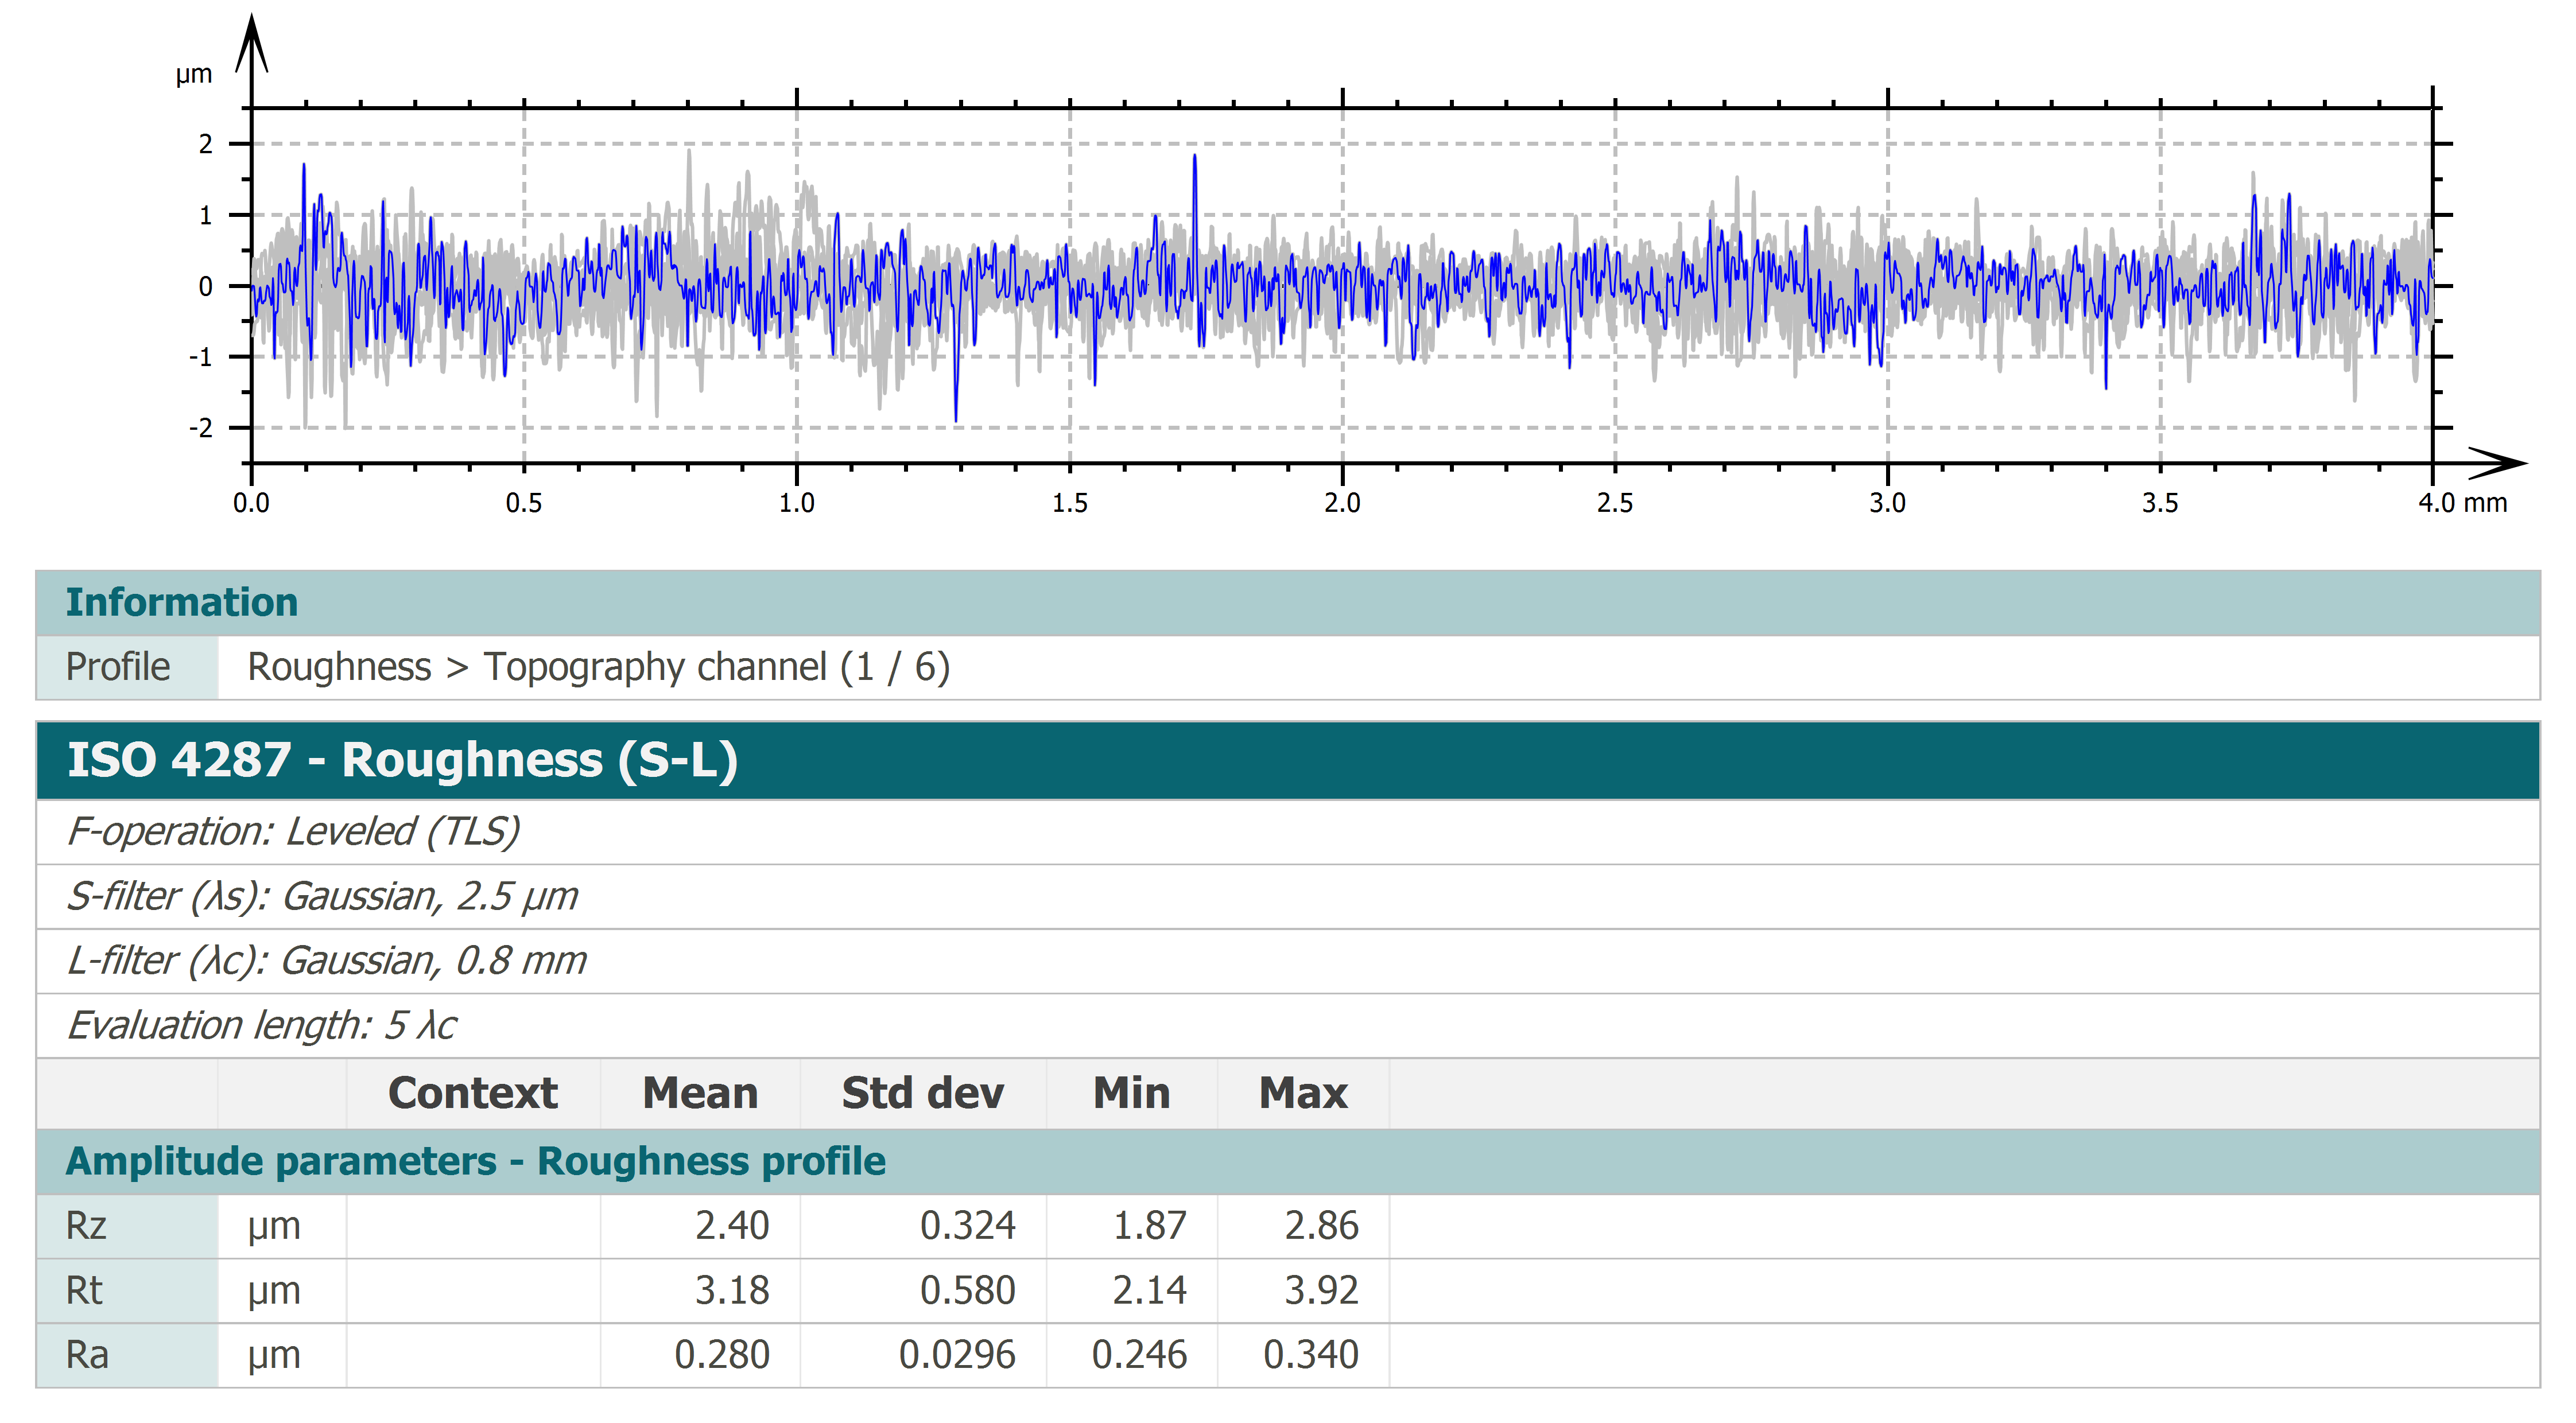Click the Min column header
Viewport: 2576px width, 1423px height.
pos(1131,1093)
